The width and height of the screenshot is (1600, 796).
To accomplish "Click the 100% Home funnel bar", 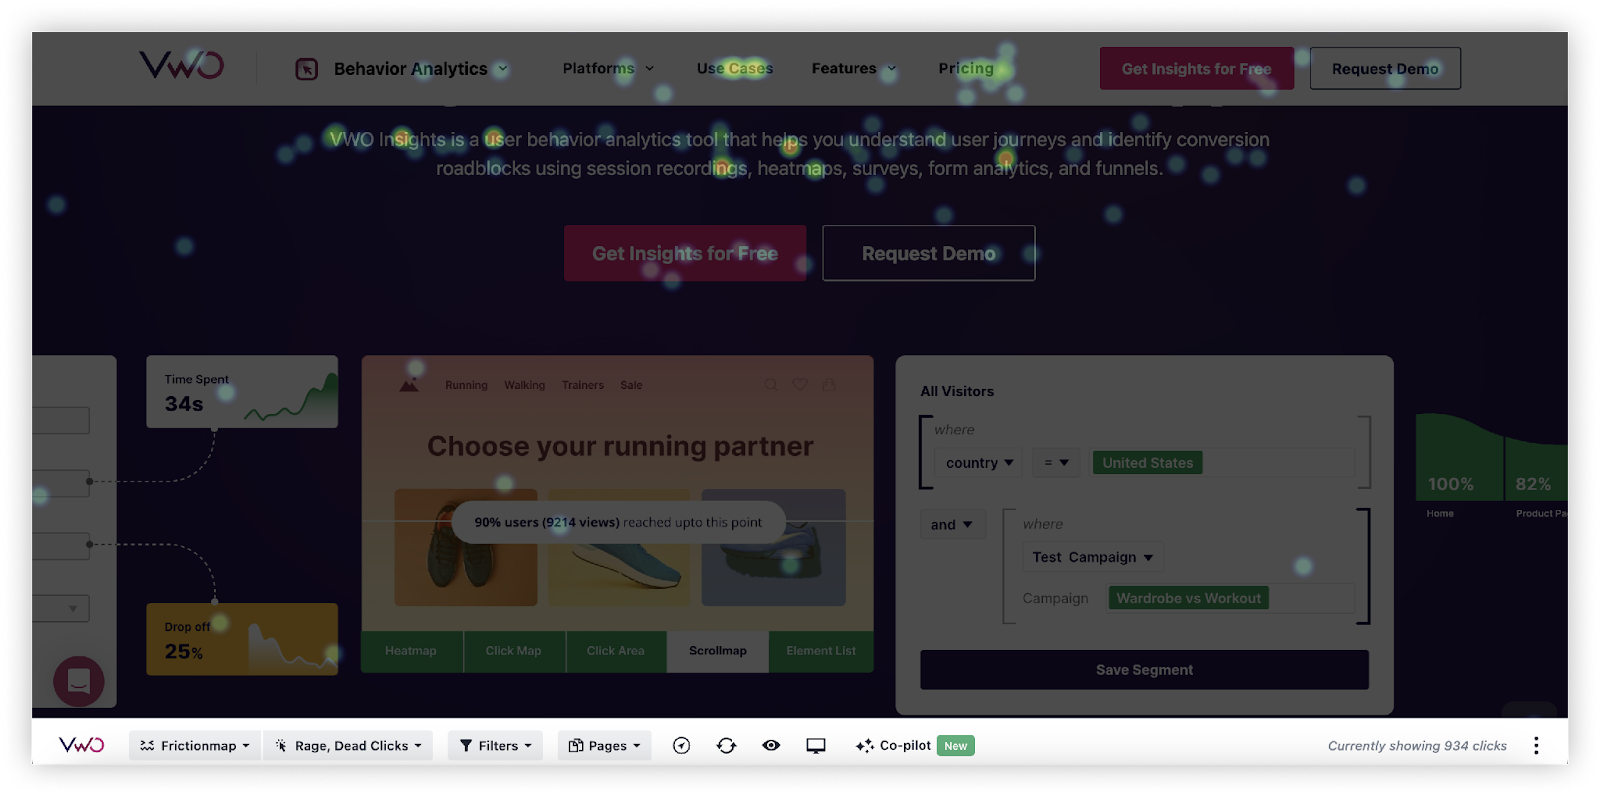I will 1459,457.
